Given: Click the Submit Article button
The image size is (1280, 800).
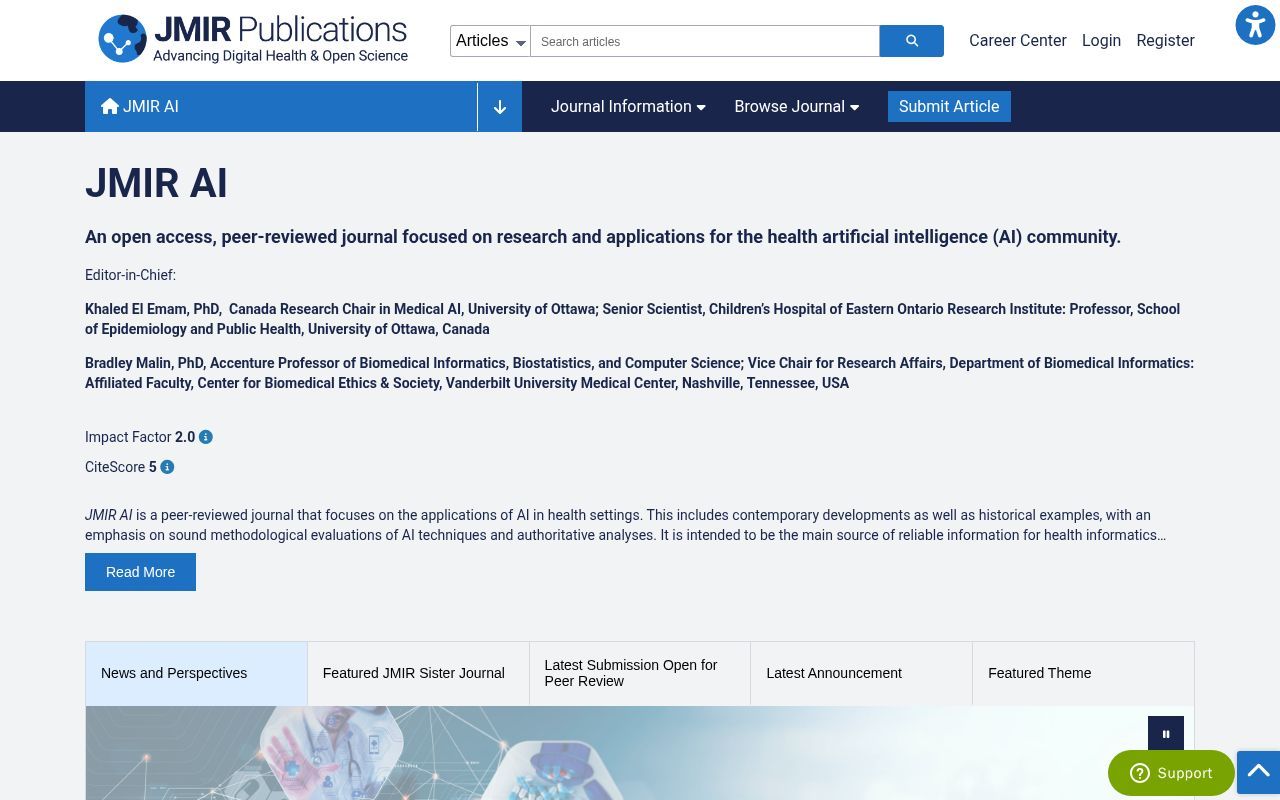Looking at the screenshot, I should tap(949, 106).
